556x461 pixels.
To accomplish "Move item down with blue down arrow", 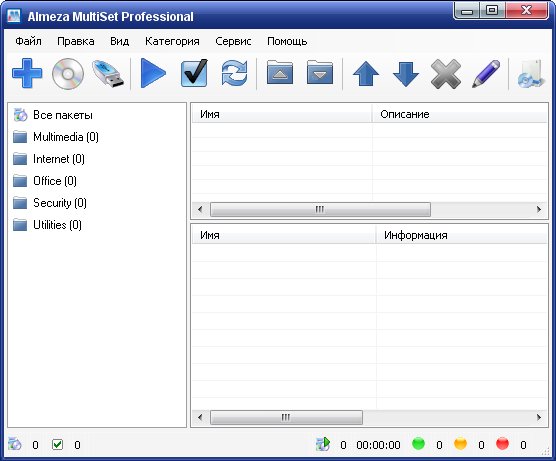I will point(406,74).
